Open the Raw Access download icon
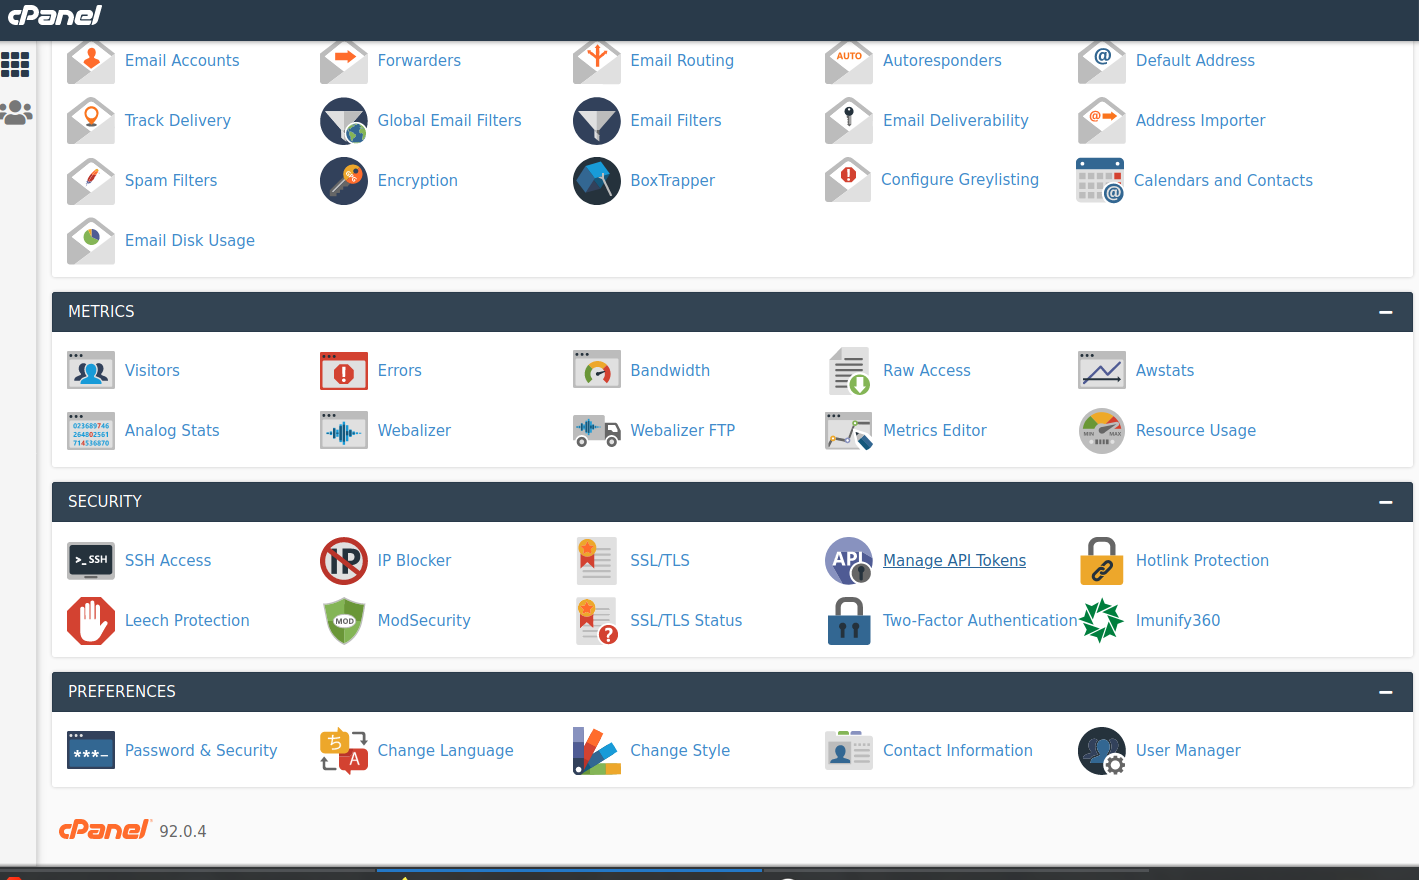The image size is (1419, 880). tap(849, 371)
